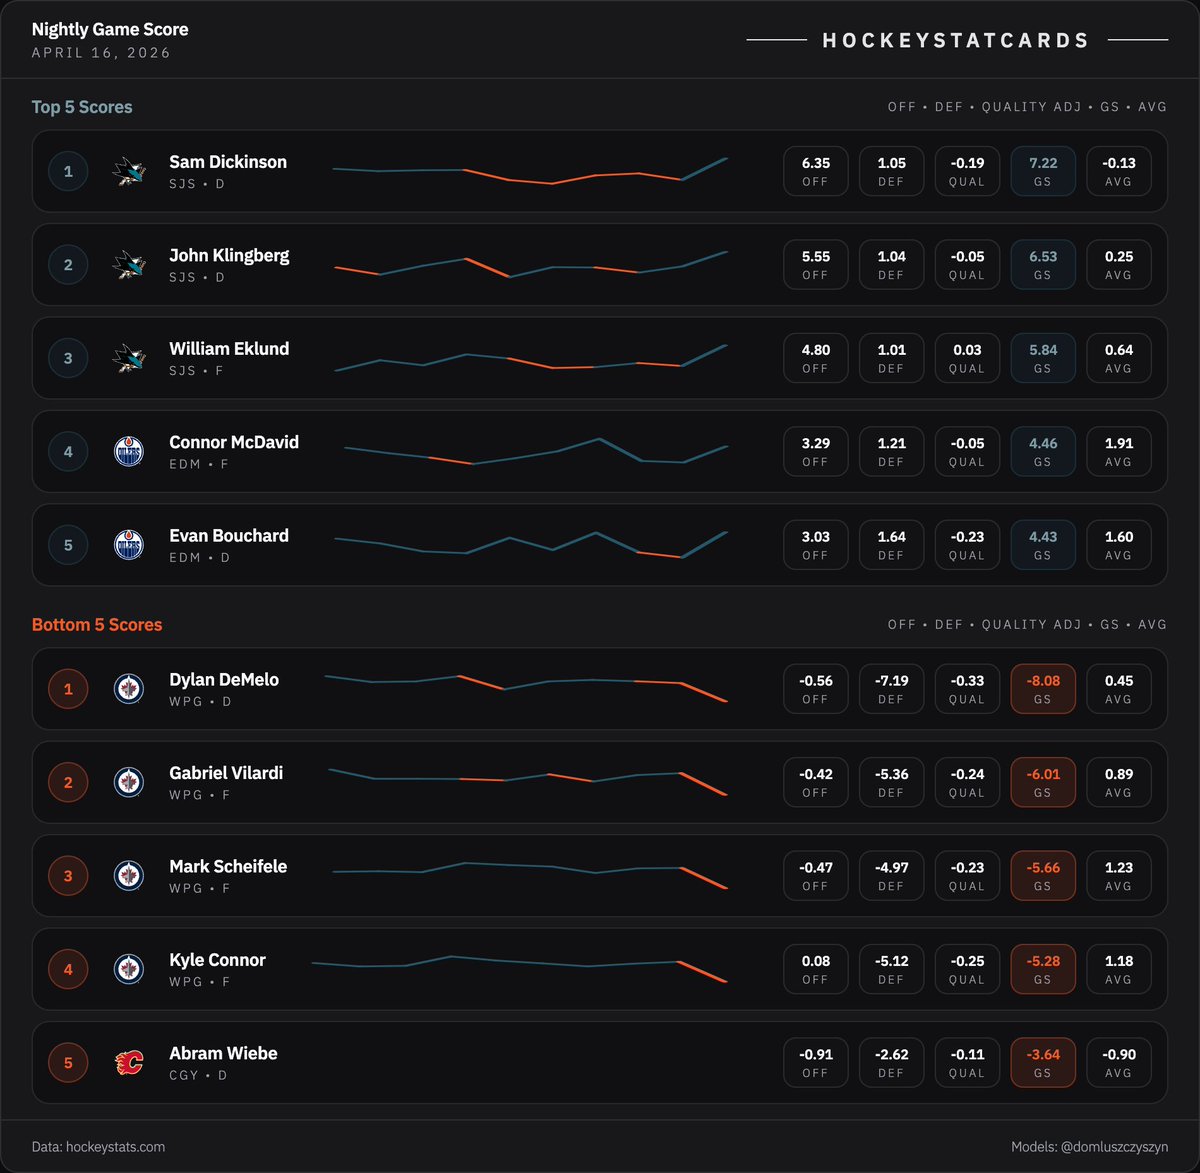Click the Sharks logo next to Sam Dickinson
The height and width of the screenshot is (1173, 1200).
coord(128,170)
